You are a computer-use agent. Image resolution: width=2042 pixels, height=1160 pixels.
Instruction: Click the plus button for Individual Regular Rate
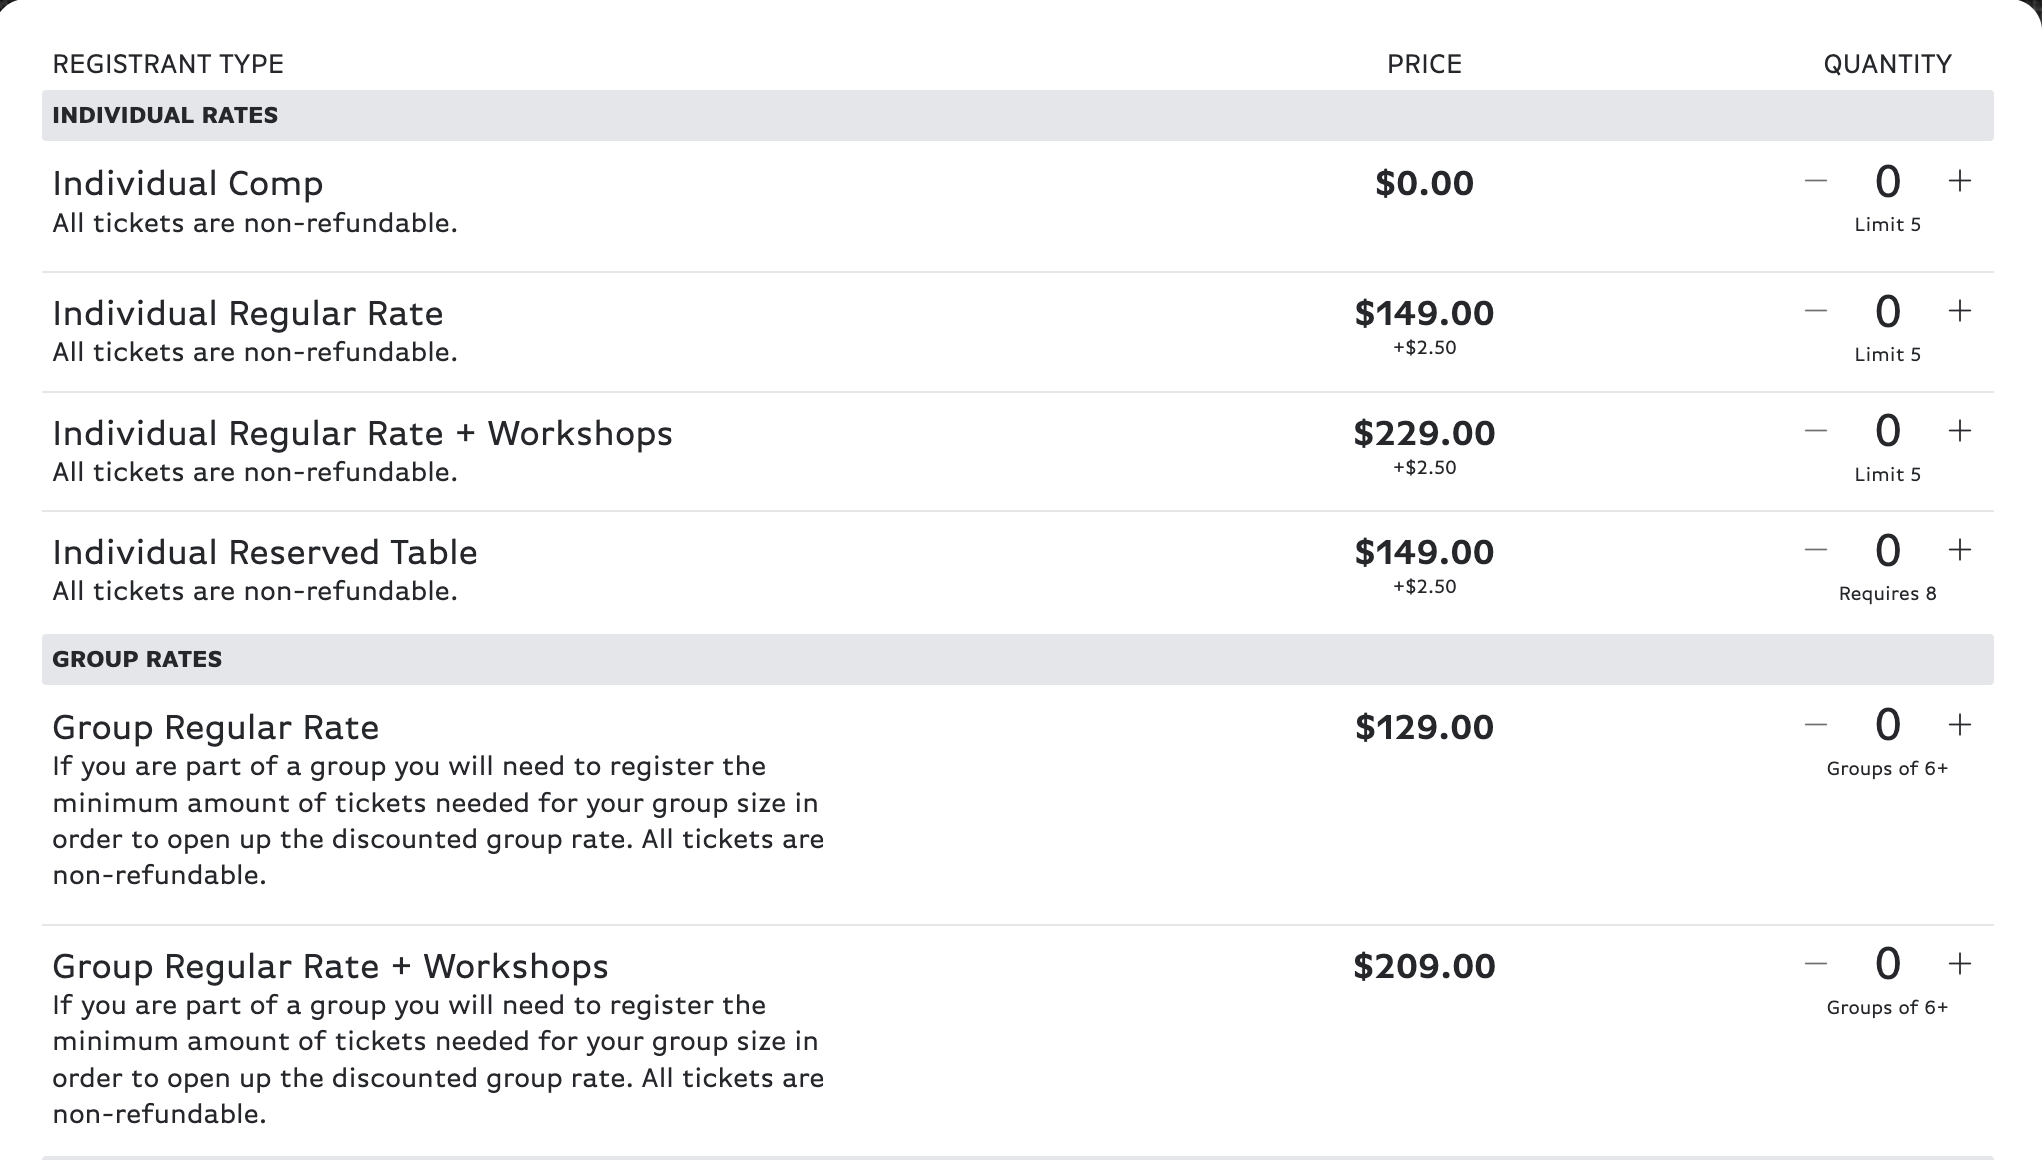(x=1959, y=311)
